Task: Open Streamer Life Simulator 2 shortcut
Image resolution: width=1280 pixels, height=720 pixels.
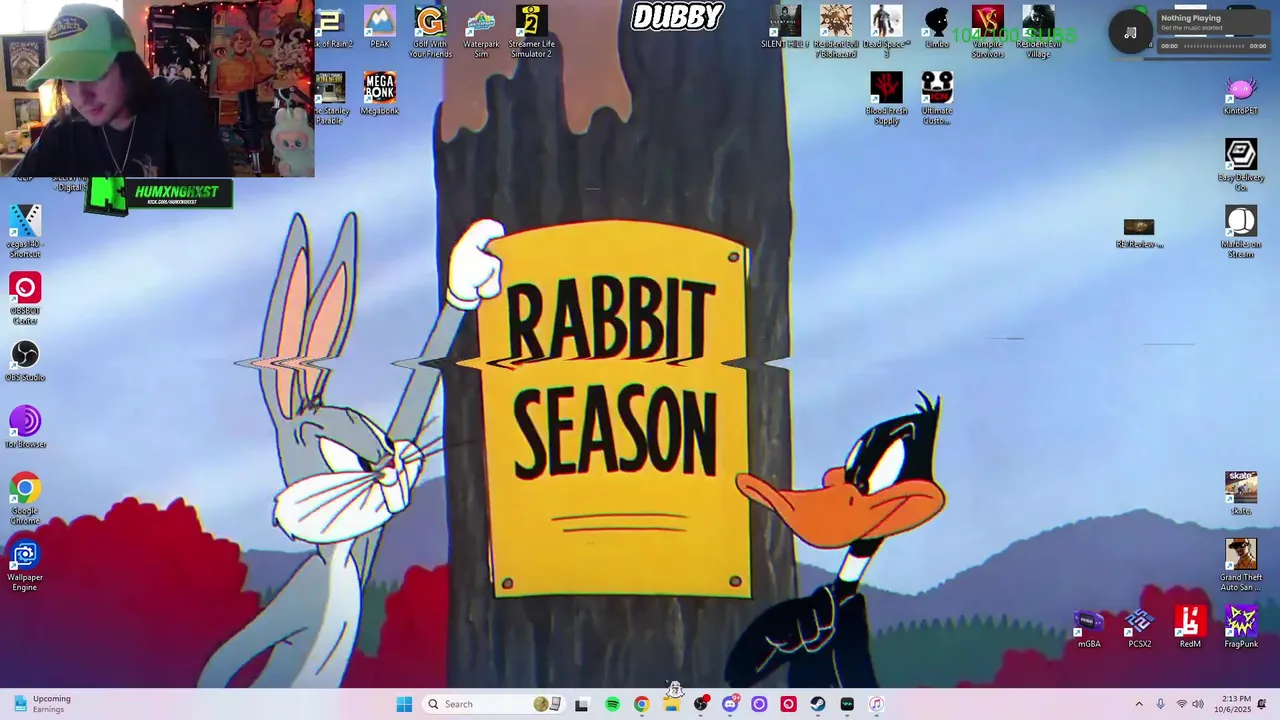Action: 531,32
